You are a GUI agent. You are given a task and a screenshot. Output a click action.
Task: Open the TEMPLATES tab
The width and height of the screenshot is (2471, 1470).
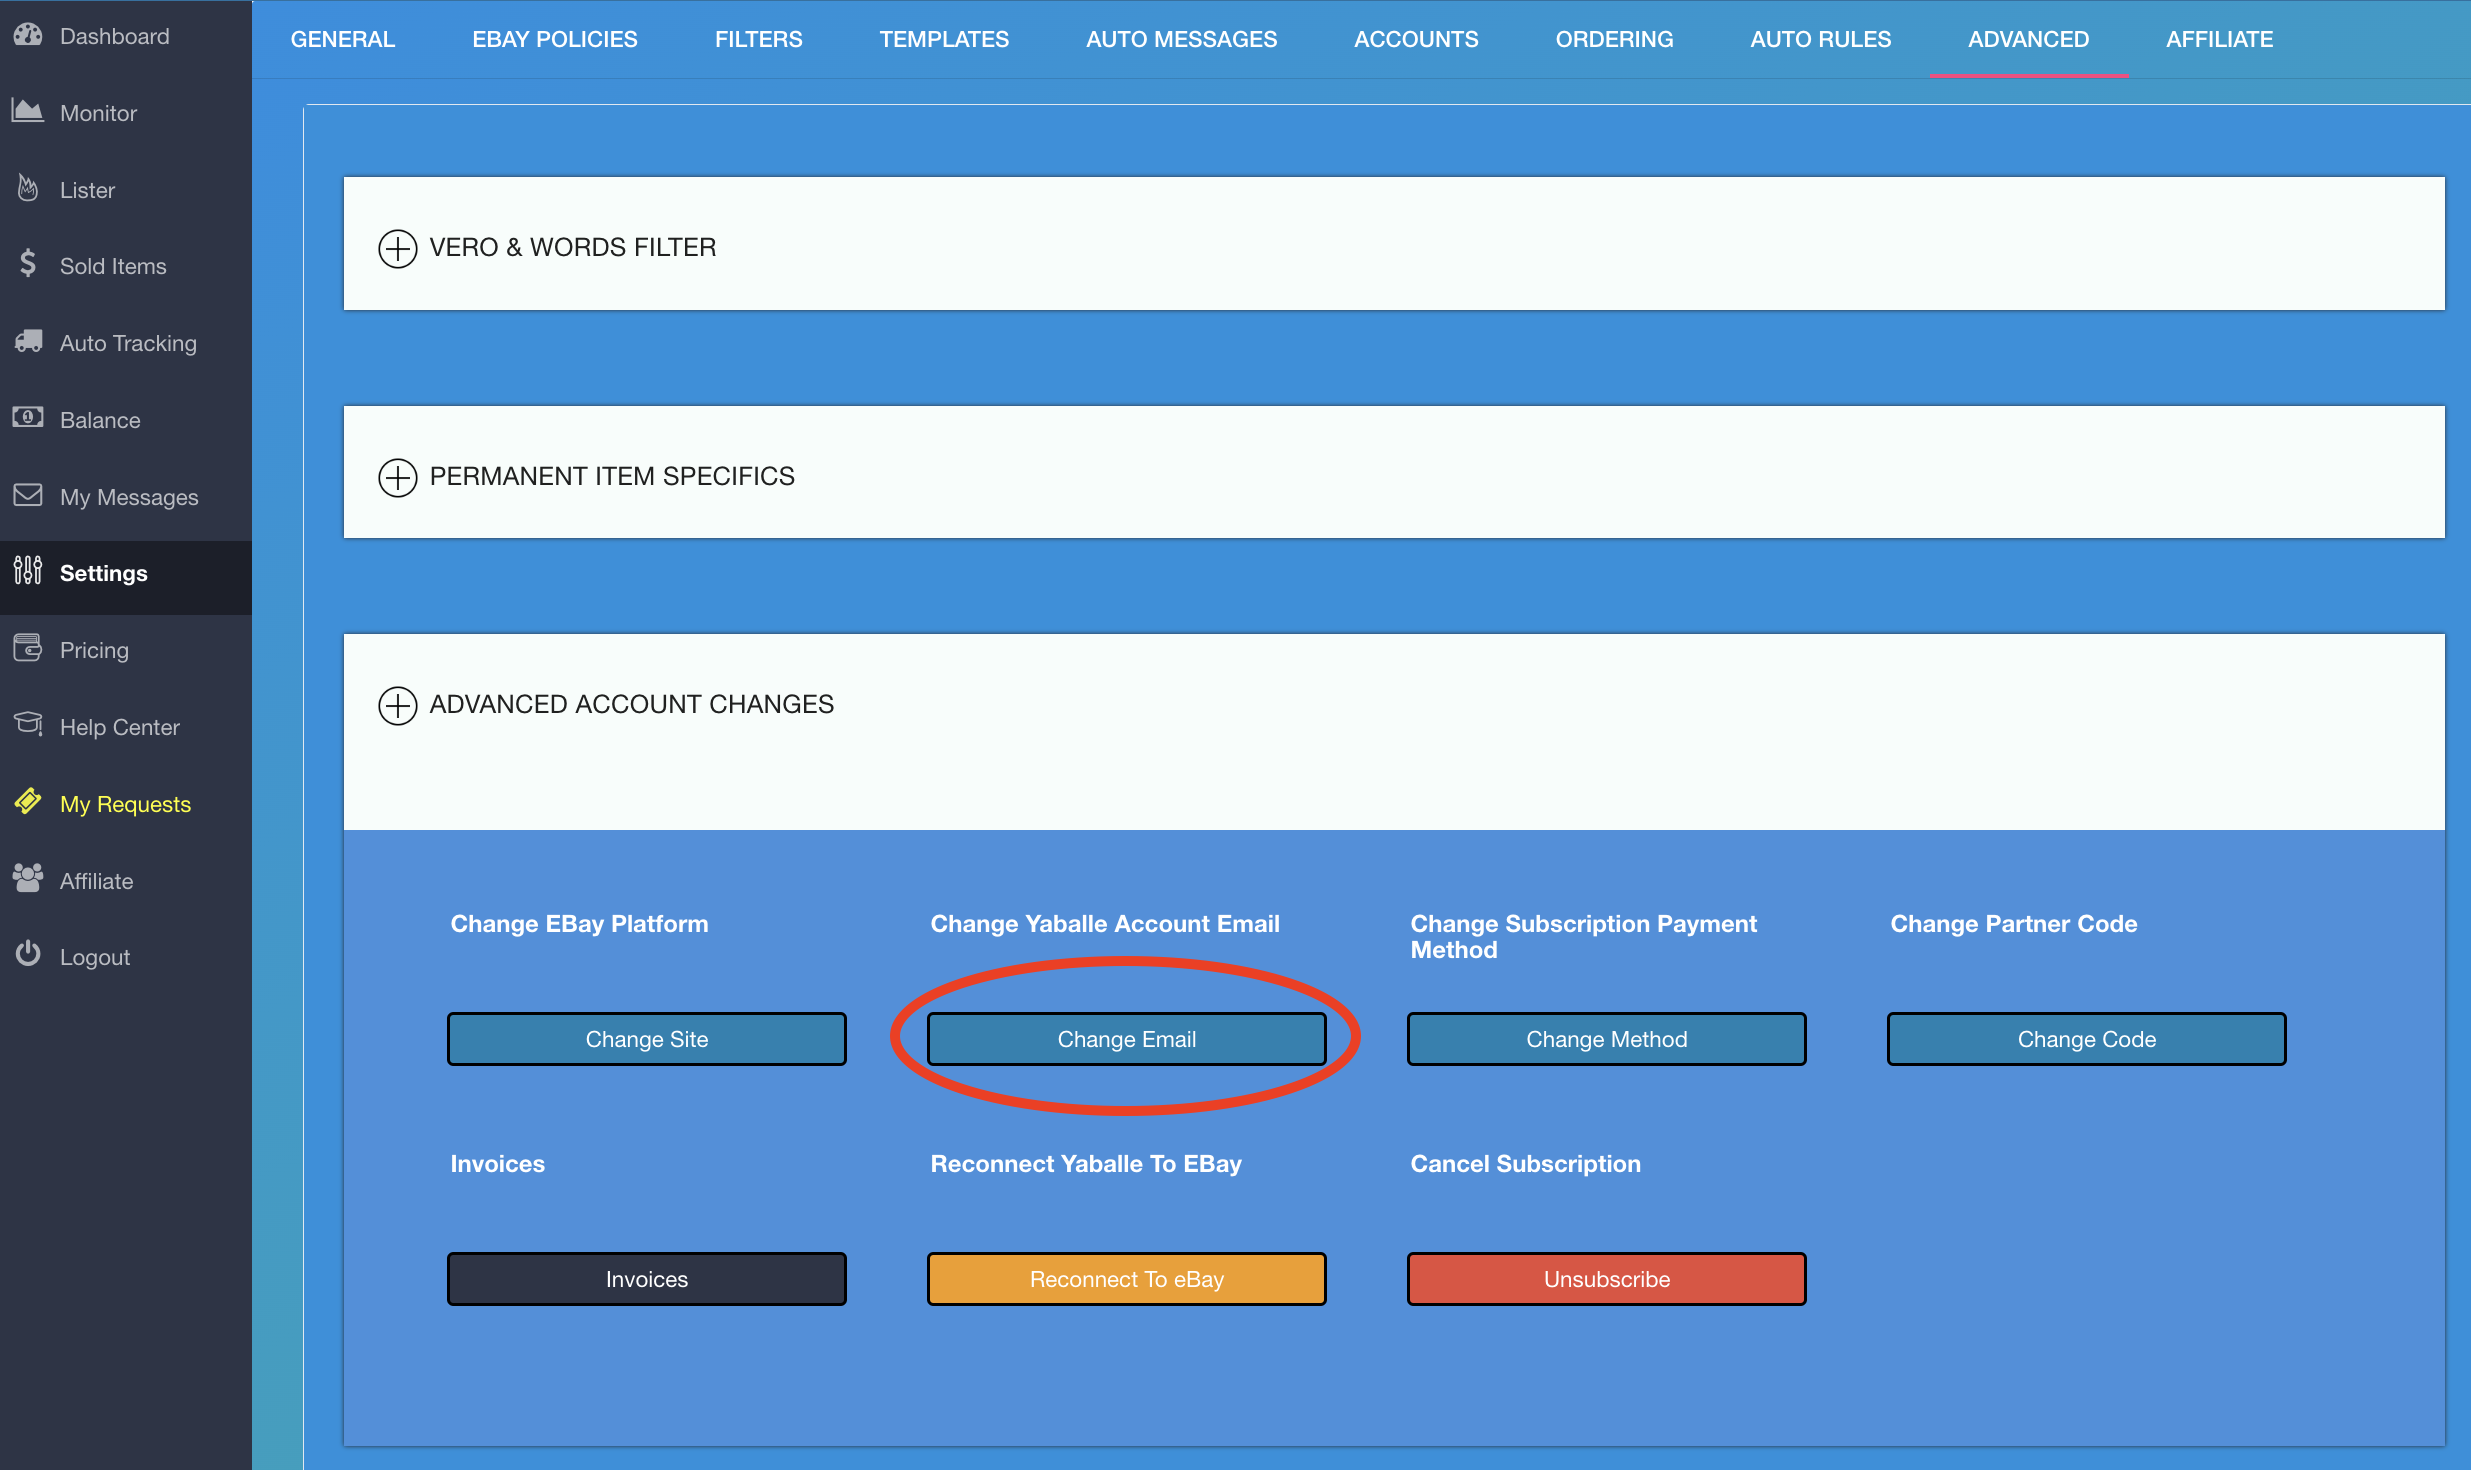click(944, 39)
